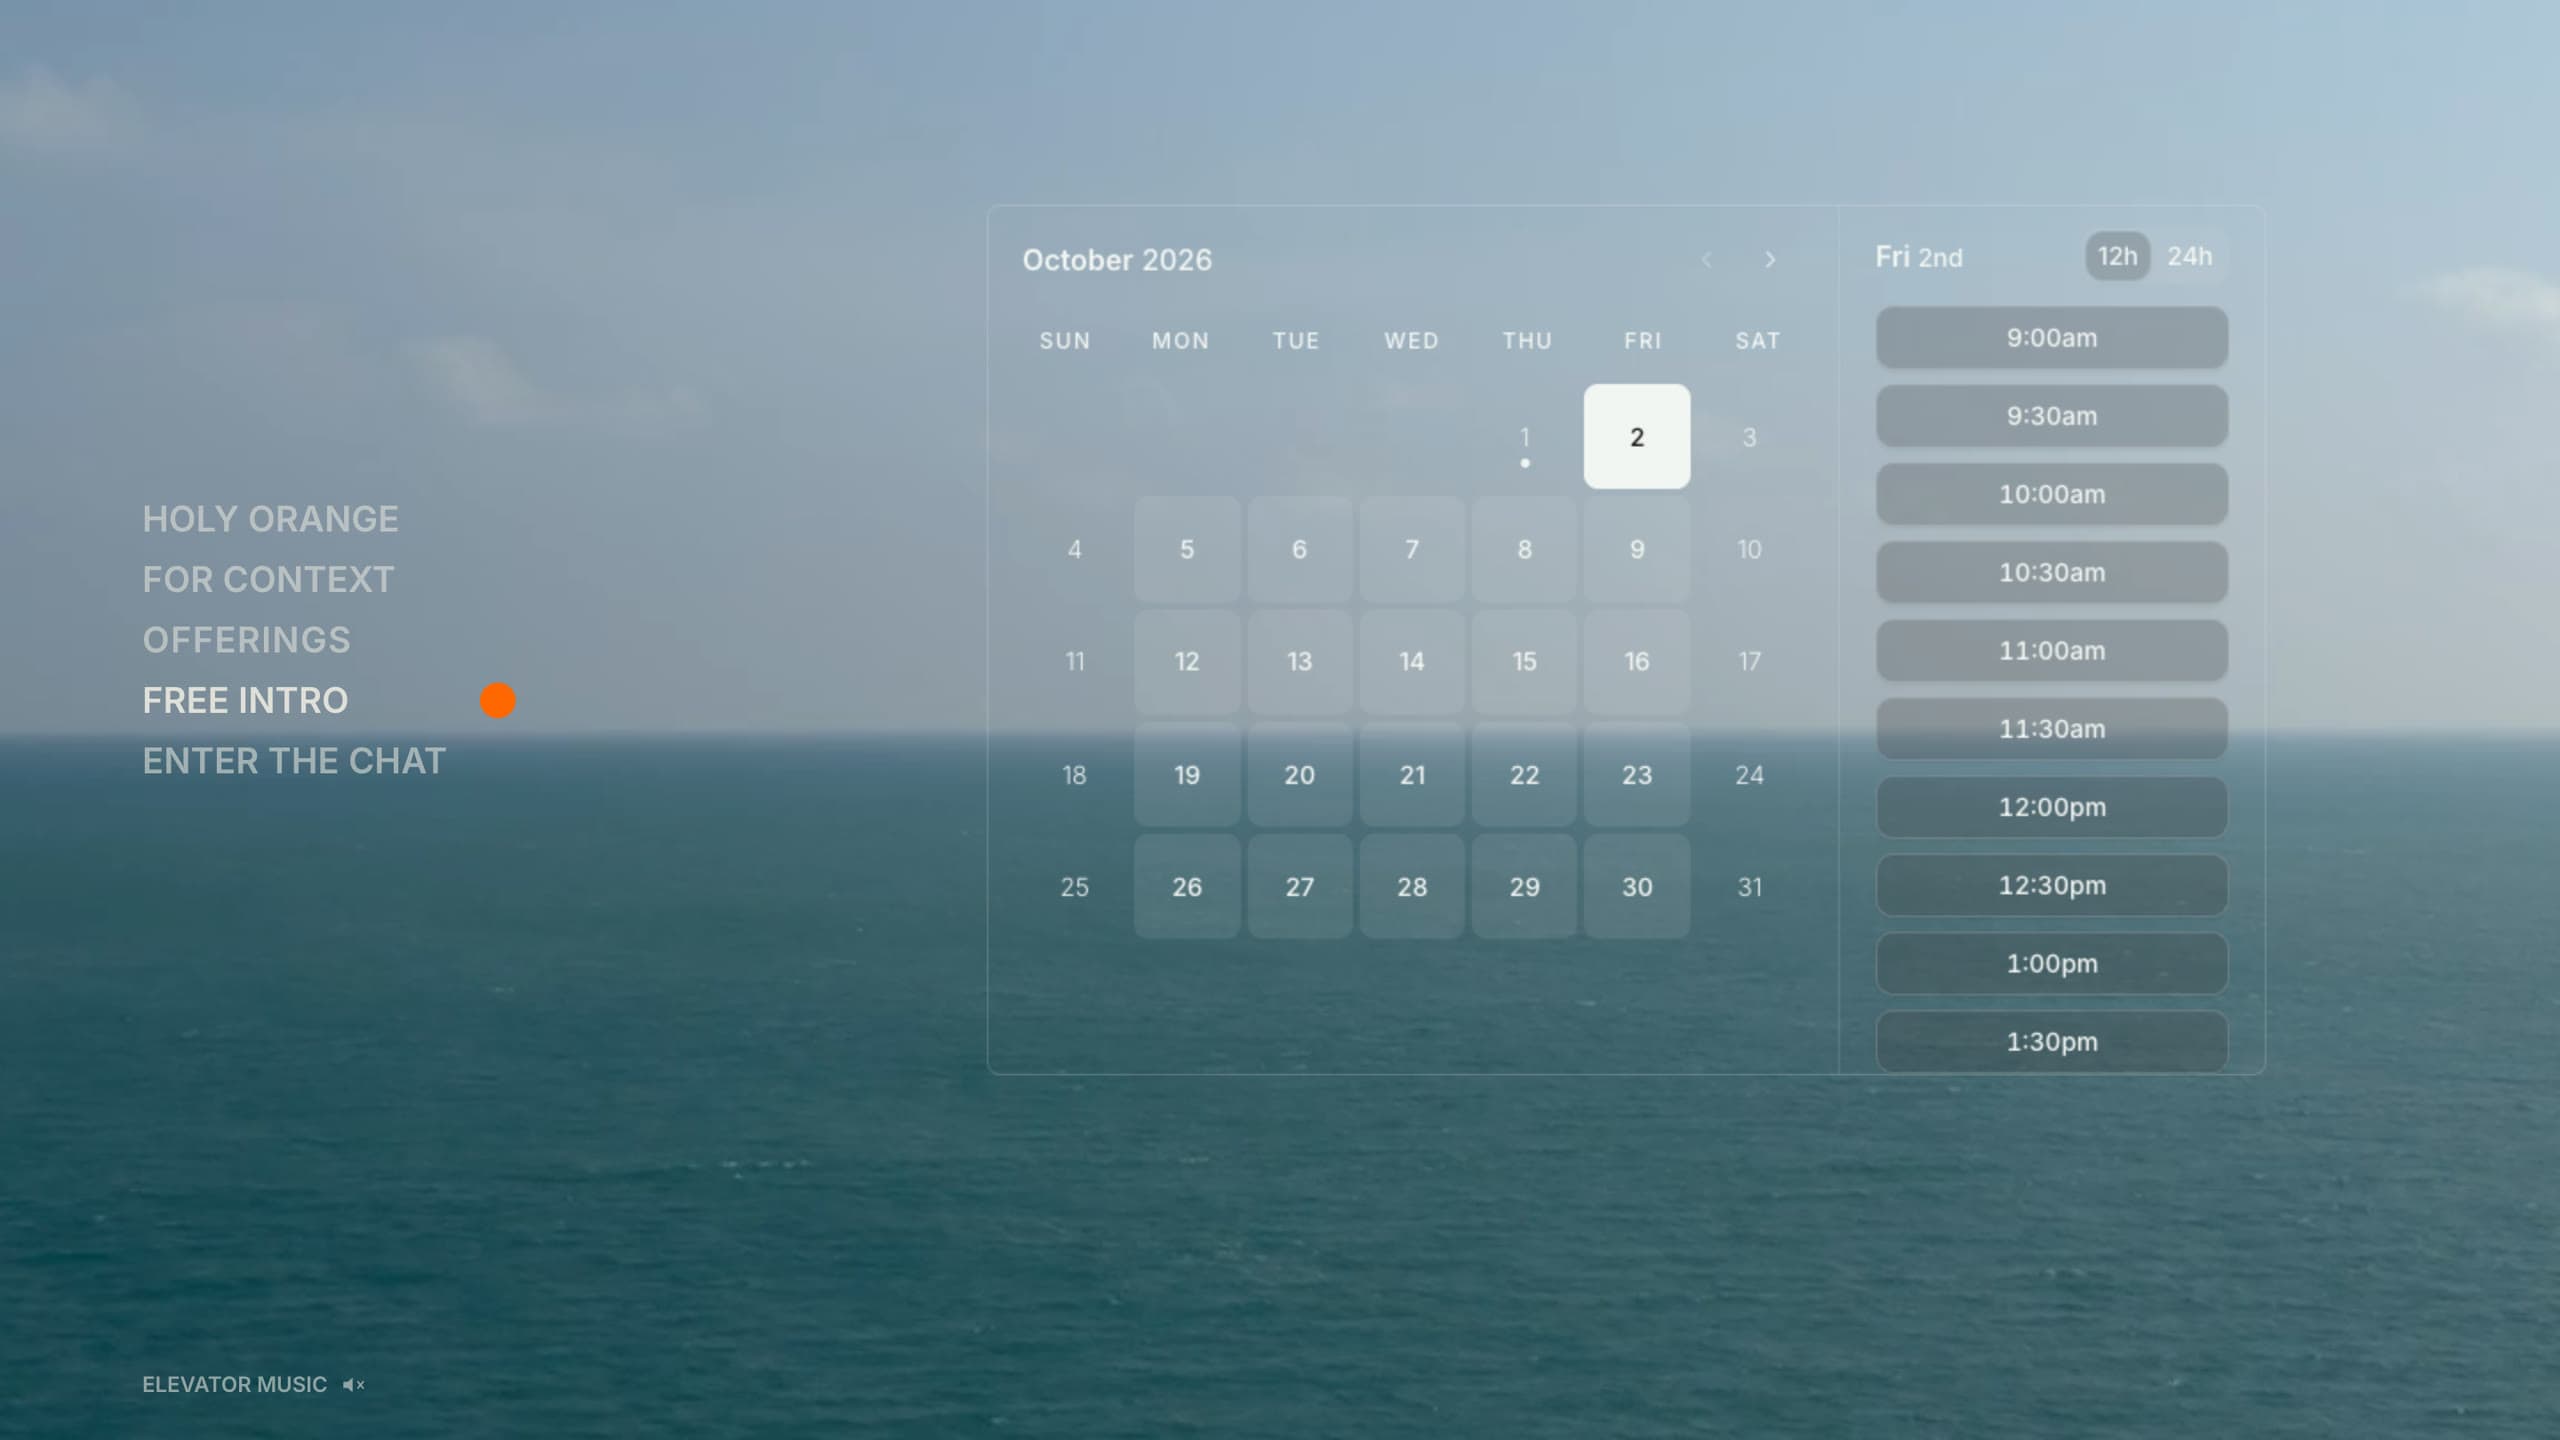Select the highlighted date 2 in October
This screenshot has width=2560, height=1440.
click(x=1637, y=437)
